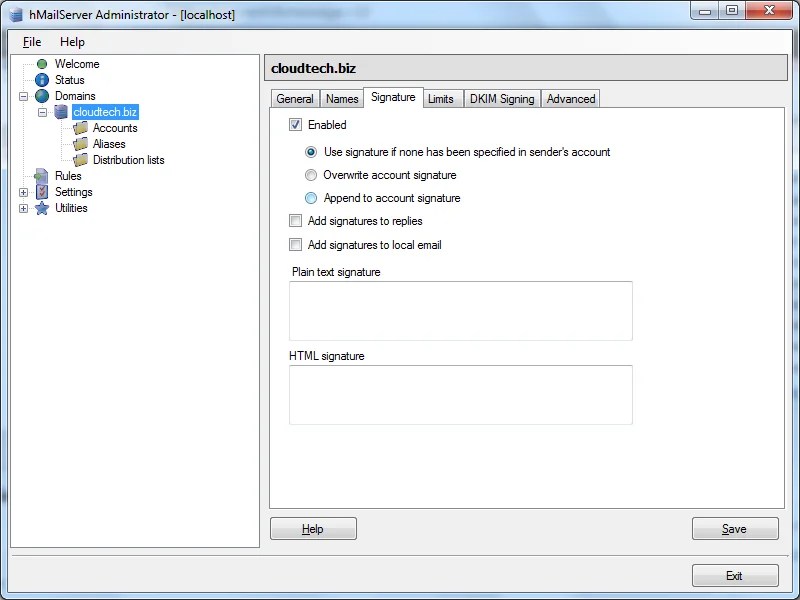
Task: Switch to the Limits tab
Action: [441, 98]
